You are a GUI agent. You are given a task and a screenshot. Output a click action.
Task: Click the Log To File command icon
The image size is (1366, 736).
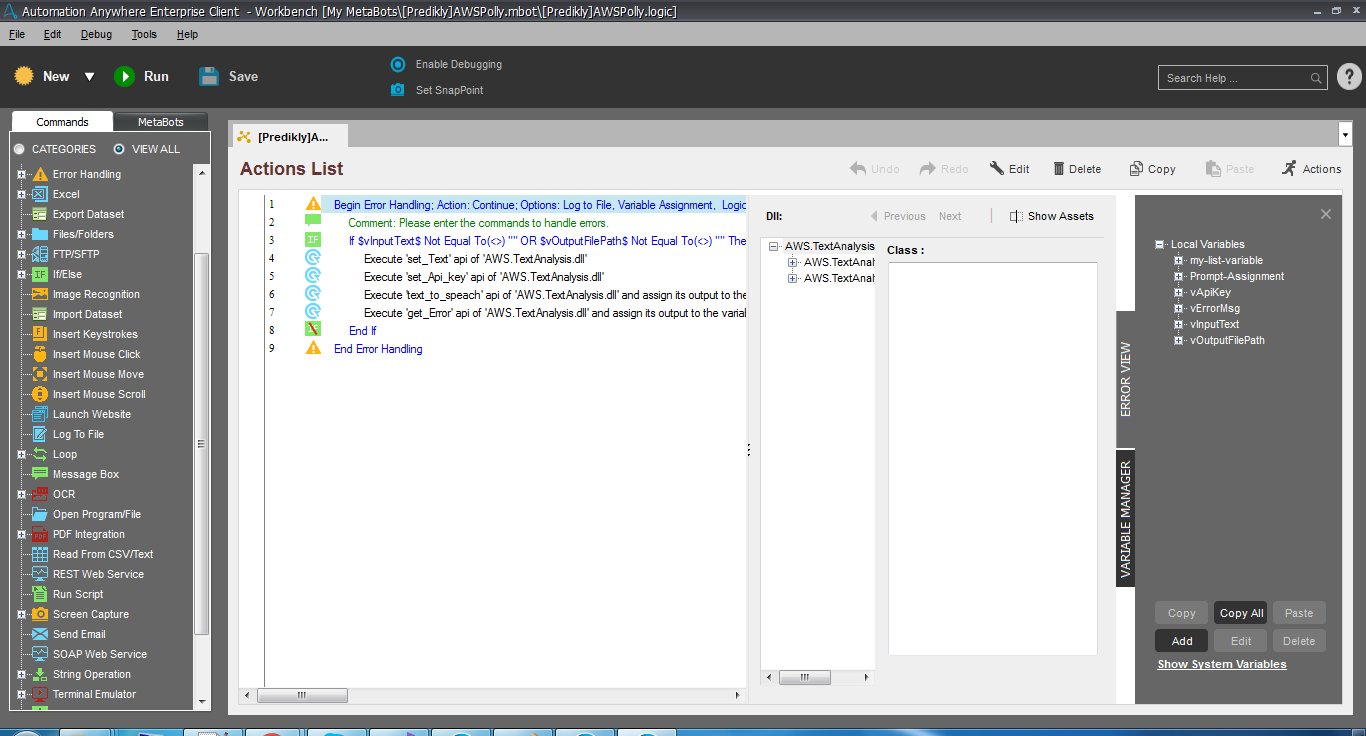click(40, 434)
